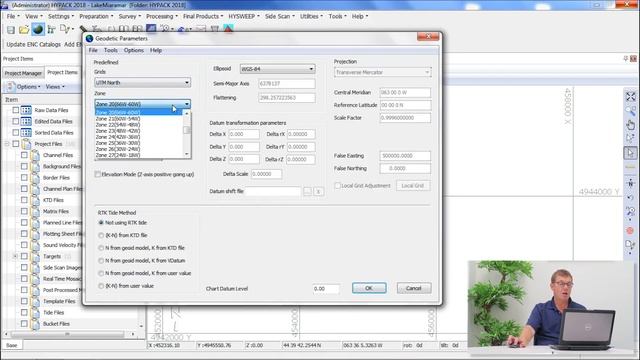640x360 pixels.
Task: Click the red triangle icon in main toolbar
Action: (x=228, y=29)
